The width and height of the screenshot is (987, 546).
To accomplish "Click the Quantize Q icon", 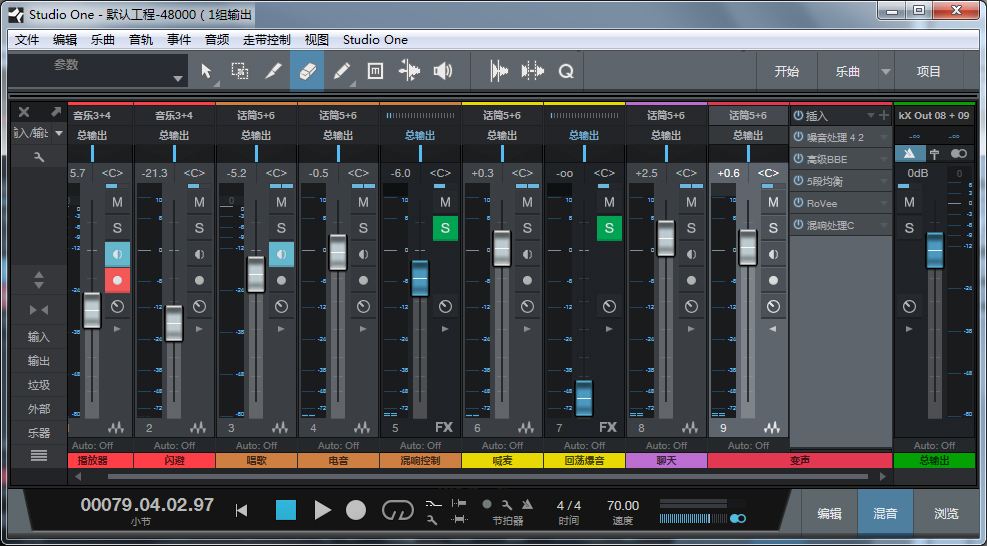I will [566, 71].
